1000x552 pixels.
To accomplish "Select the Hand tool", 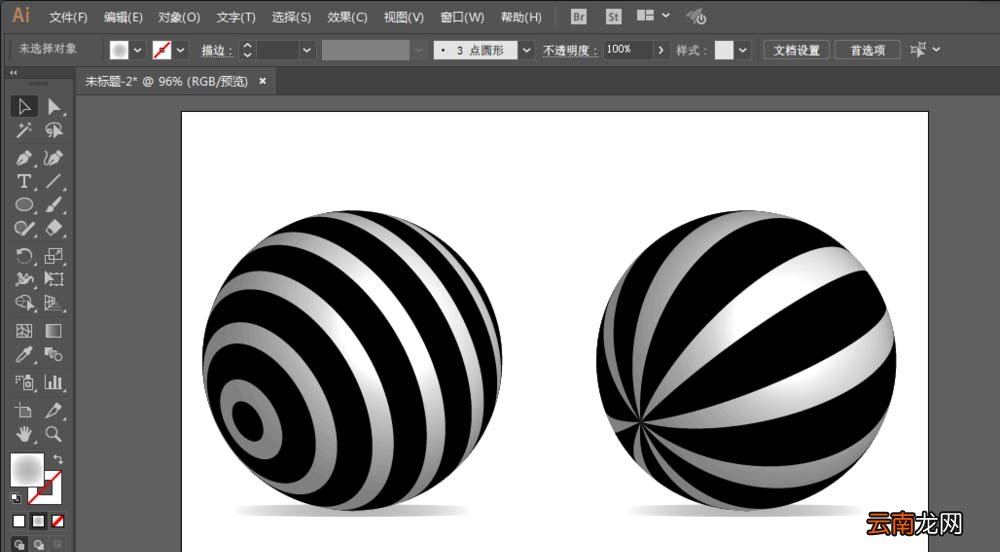I will point(24,434).
